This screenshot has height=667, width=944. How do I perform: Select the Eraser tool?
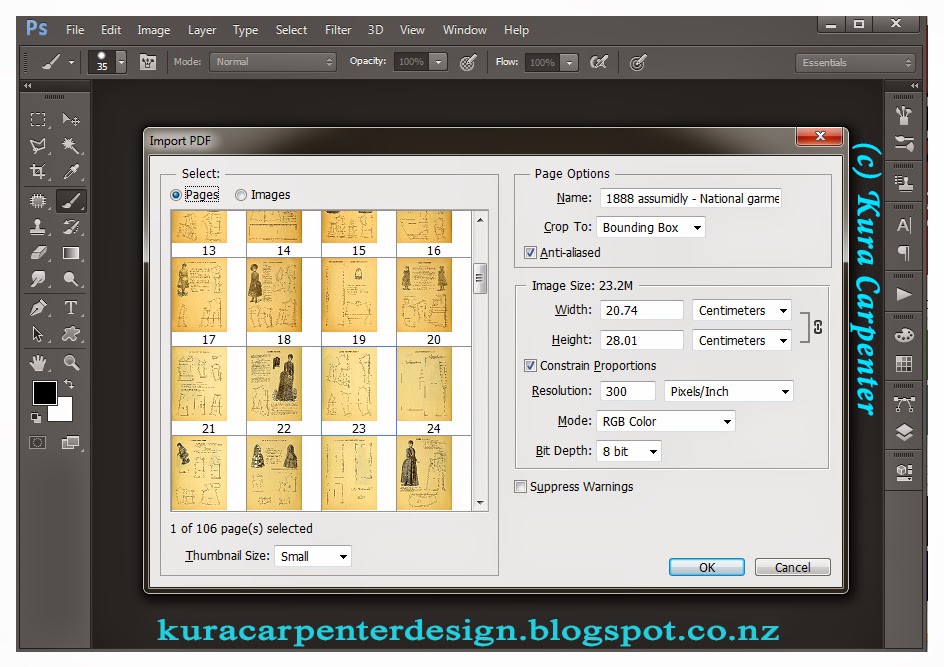(38, 253)
